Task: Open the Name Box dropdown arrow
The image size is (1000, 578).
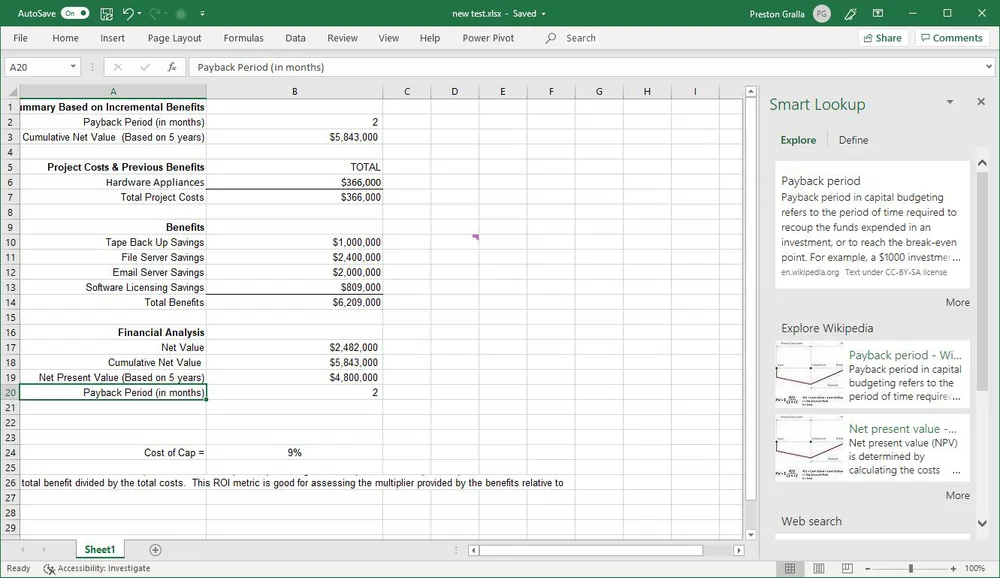Action: pos(73,67)
